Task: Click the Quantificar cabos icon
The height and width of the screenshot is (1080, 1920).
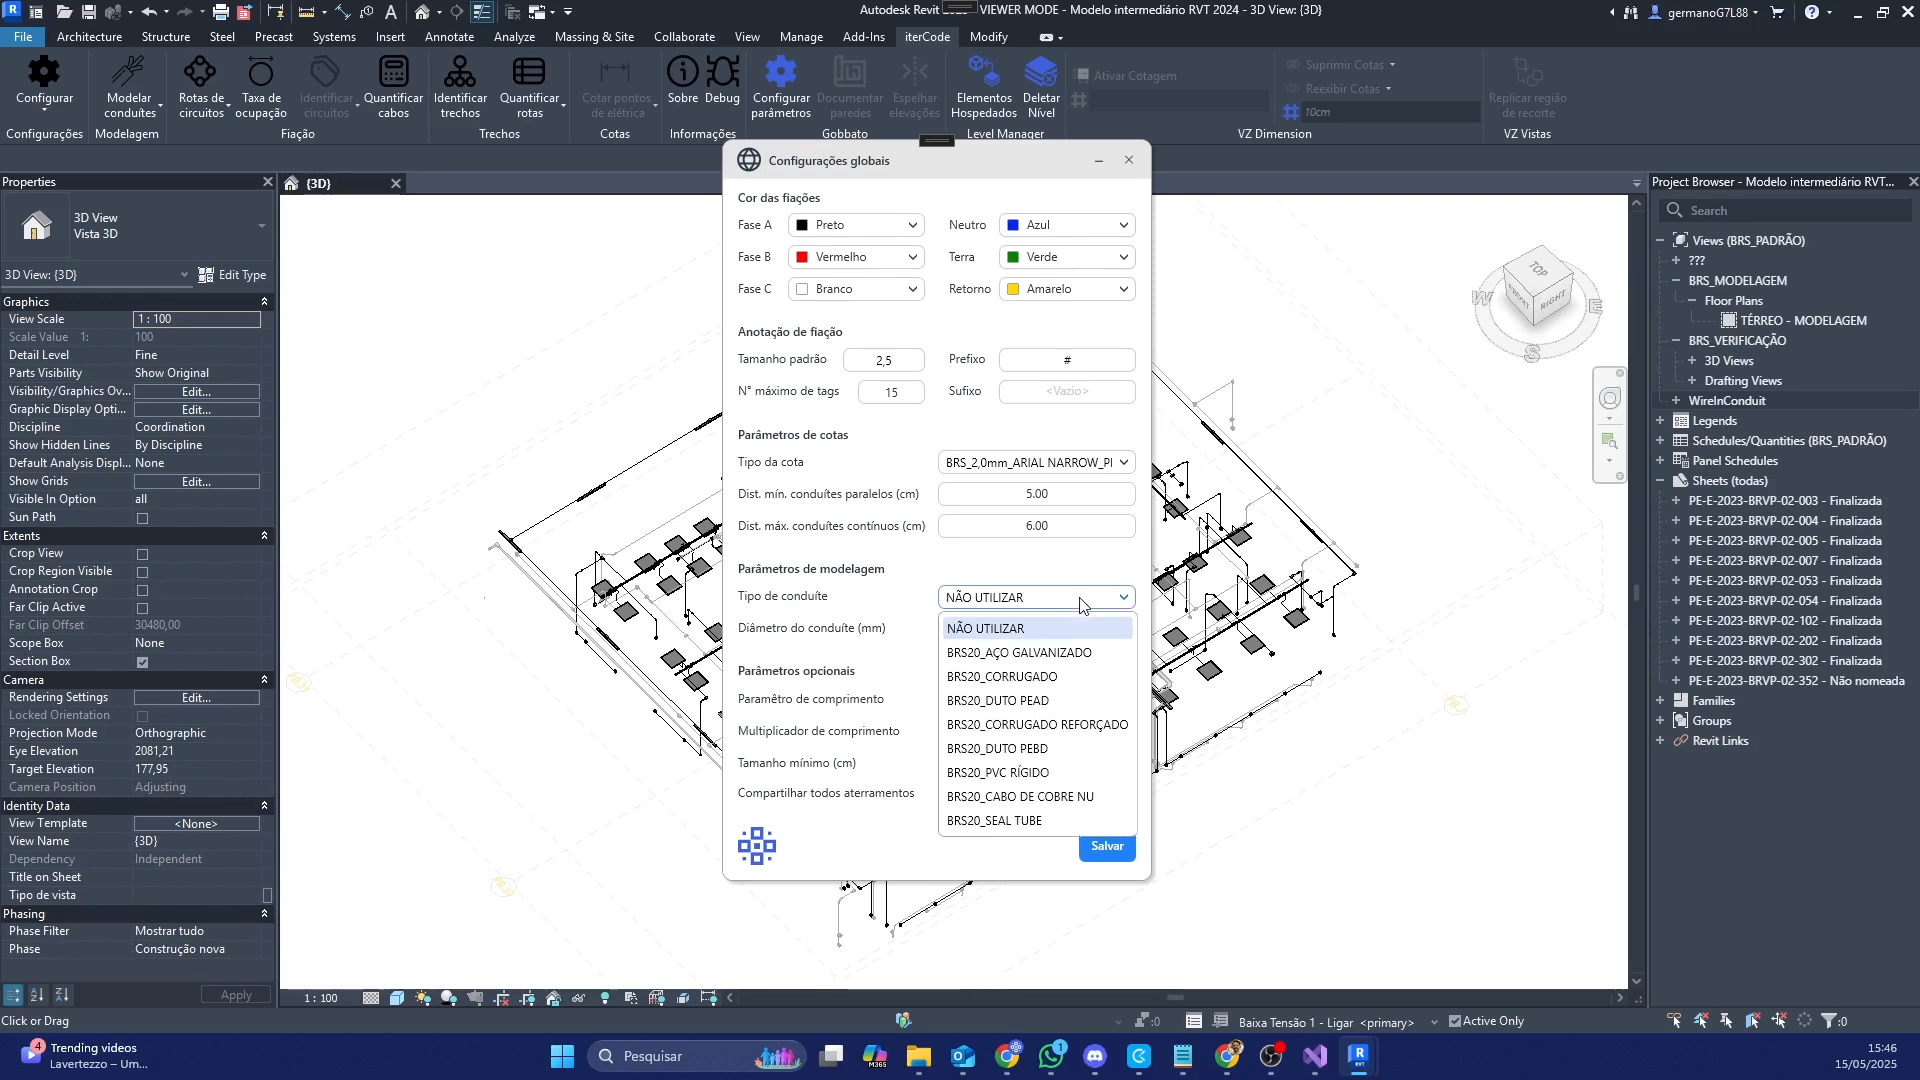Action: [393, 74]
